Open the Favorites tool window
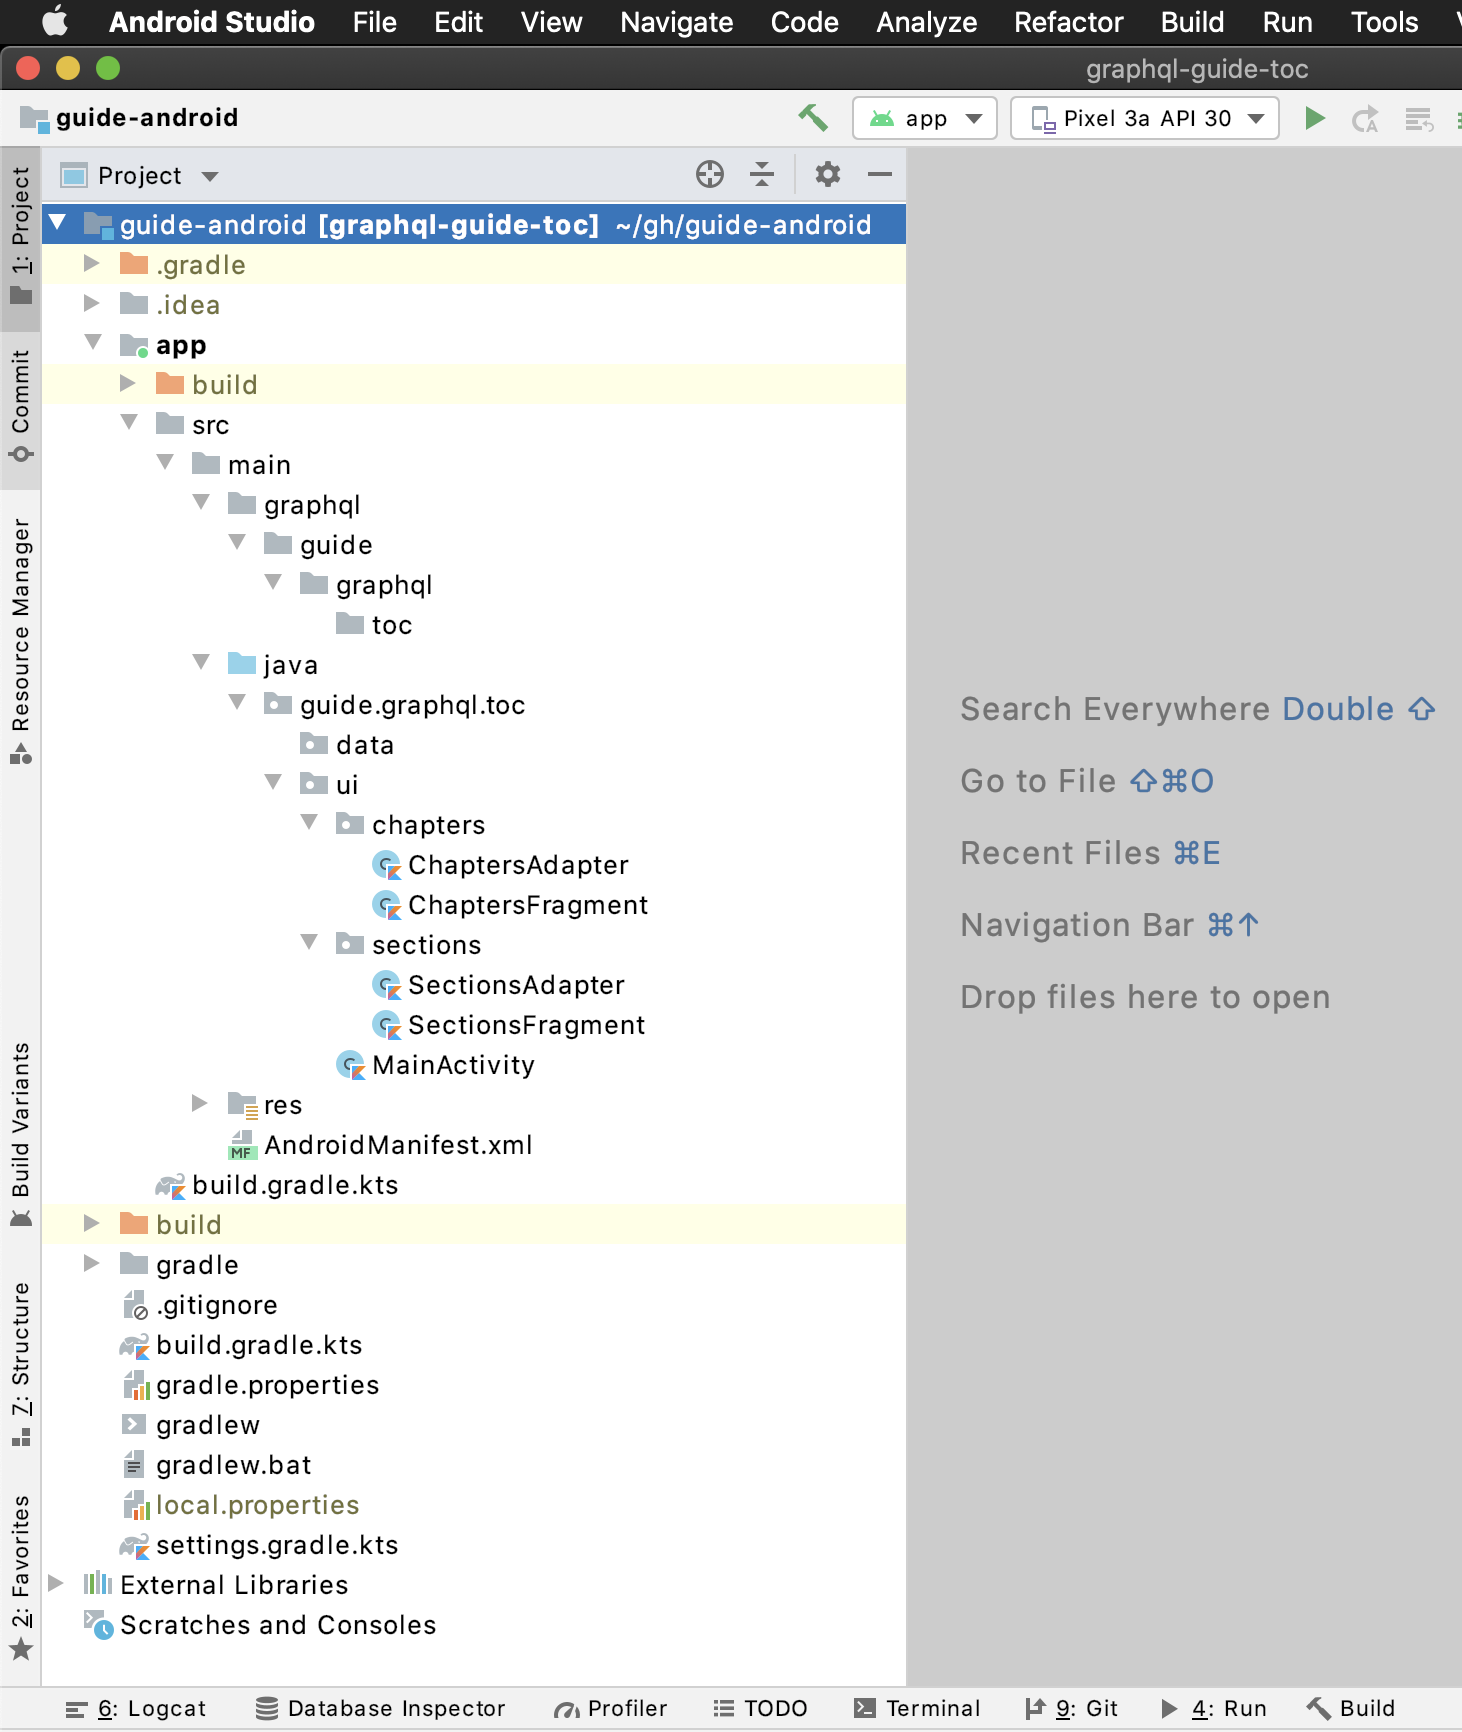 pyautogui.click(x=21, y=1578)
